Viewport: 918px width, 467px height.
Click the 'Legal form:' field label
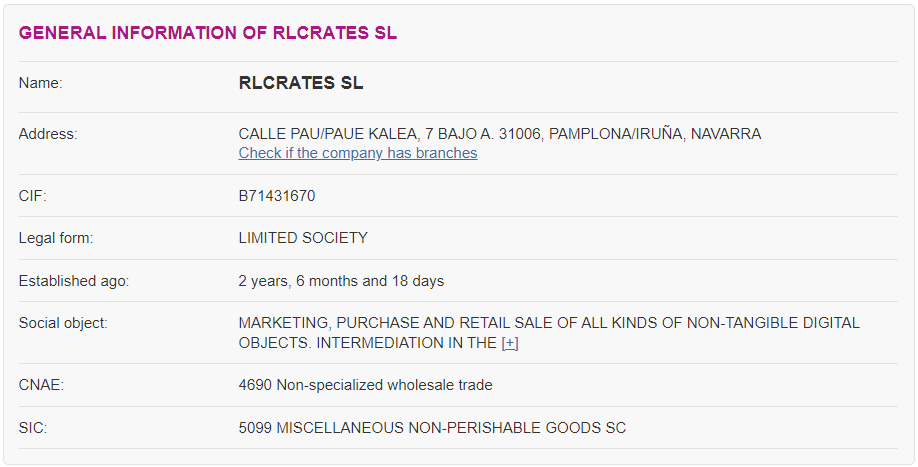pyautogui.click(x=56, y=238)
